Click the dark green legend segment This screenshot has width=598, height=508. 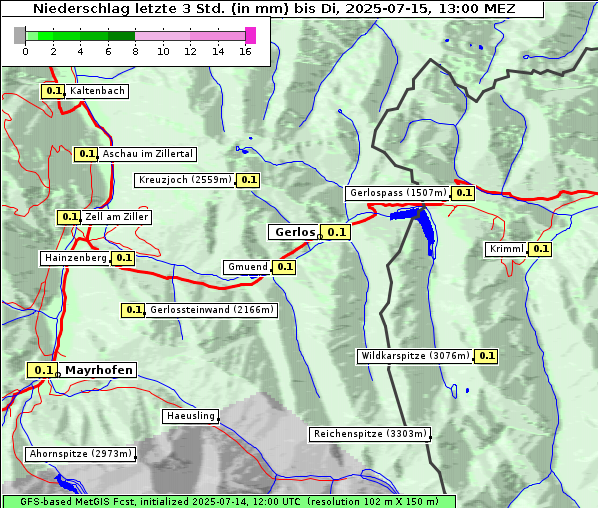[122, 36]
